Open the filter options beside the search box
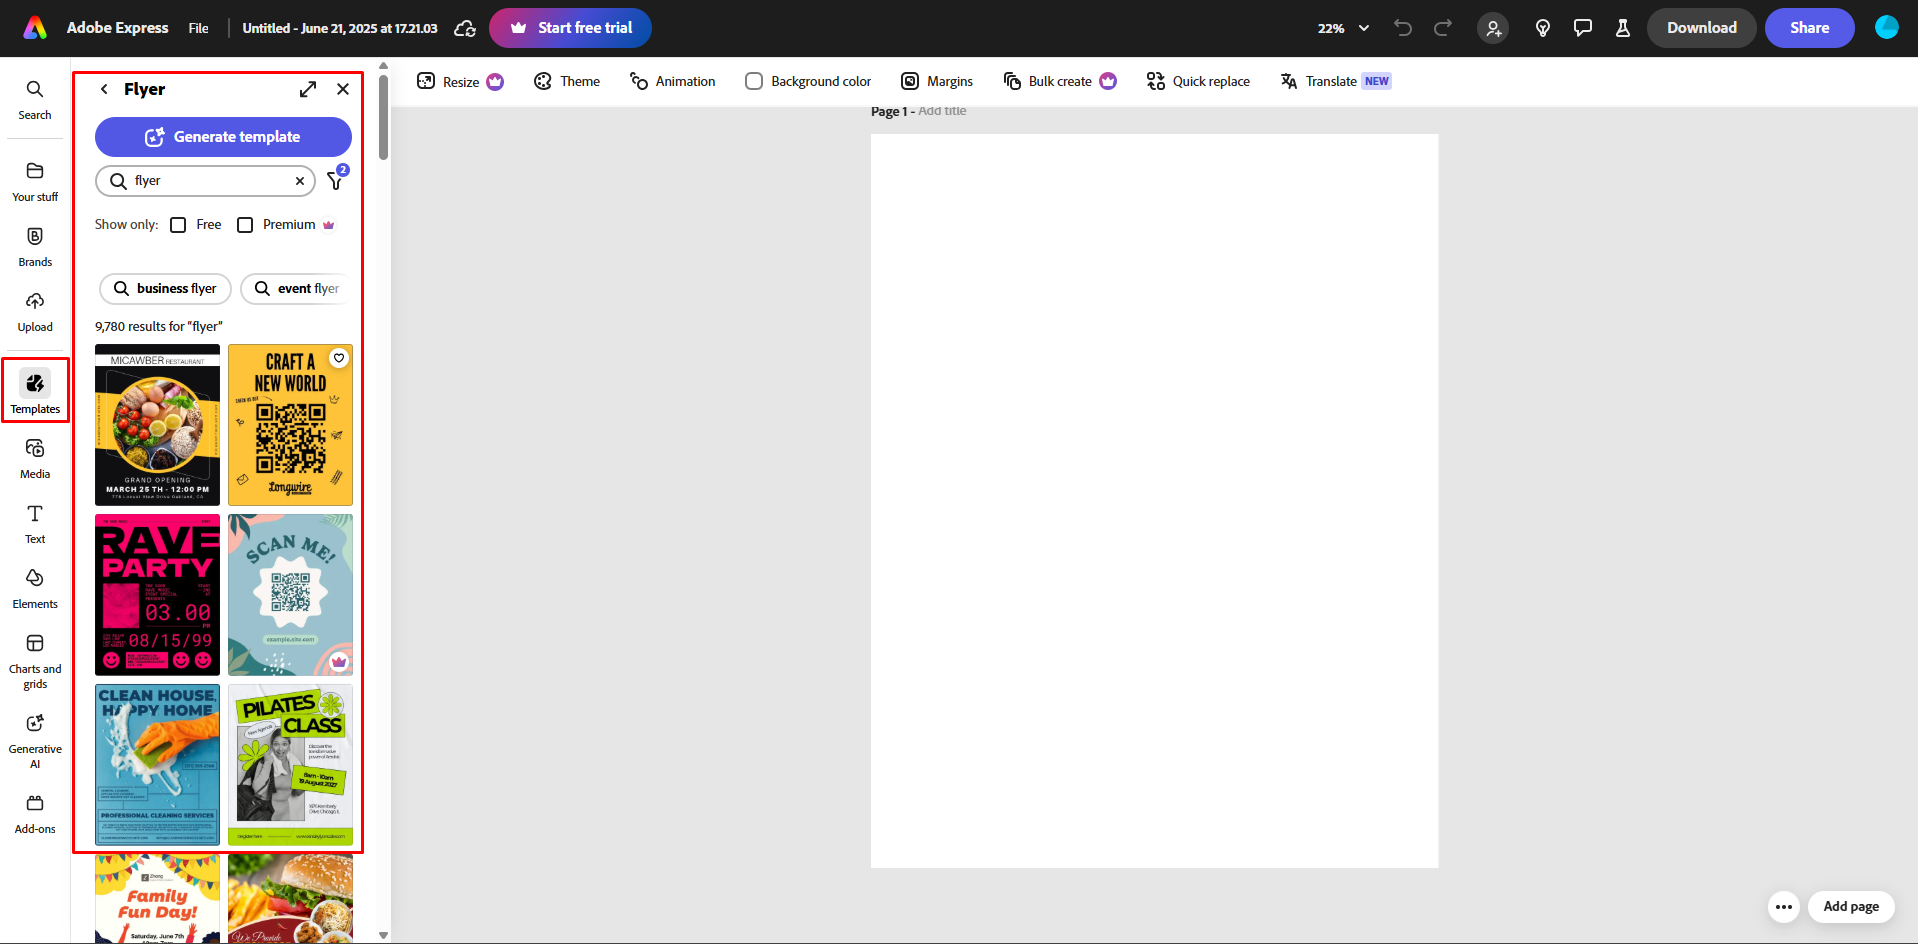1918x944 pixels. tap(336, 181)
